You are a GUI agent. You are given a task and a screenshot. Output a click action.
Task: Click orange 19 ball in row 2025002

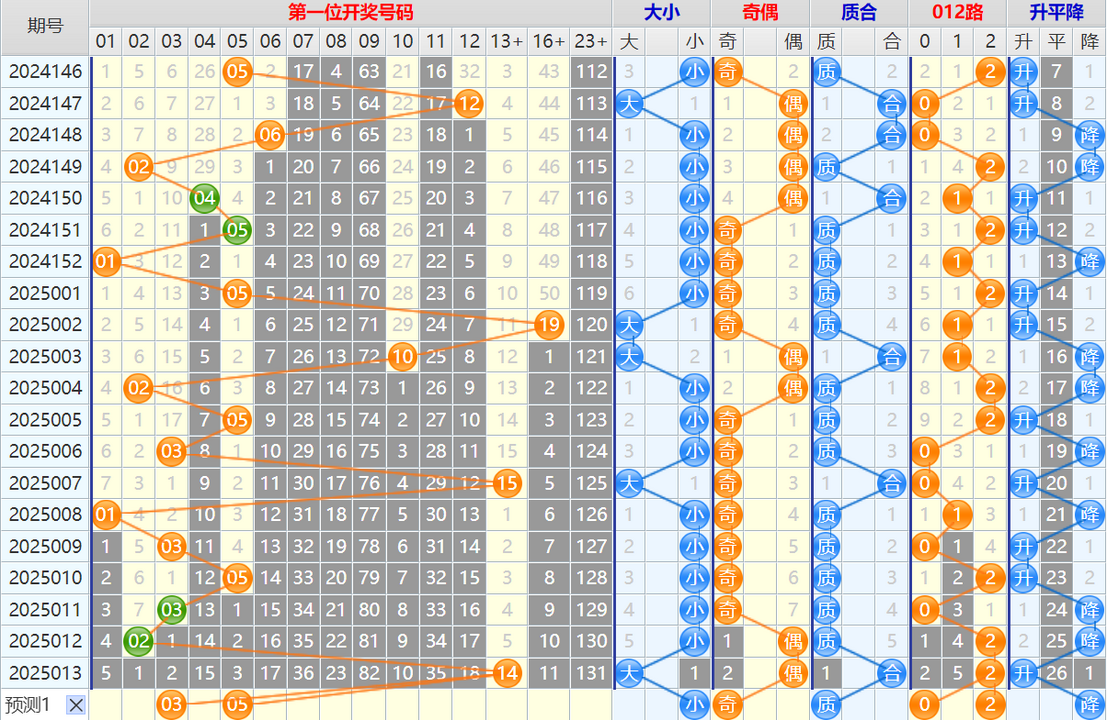549,325
